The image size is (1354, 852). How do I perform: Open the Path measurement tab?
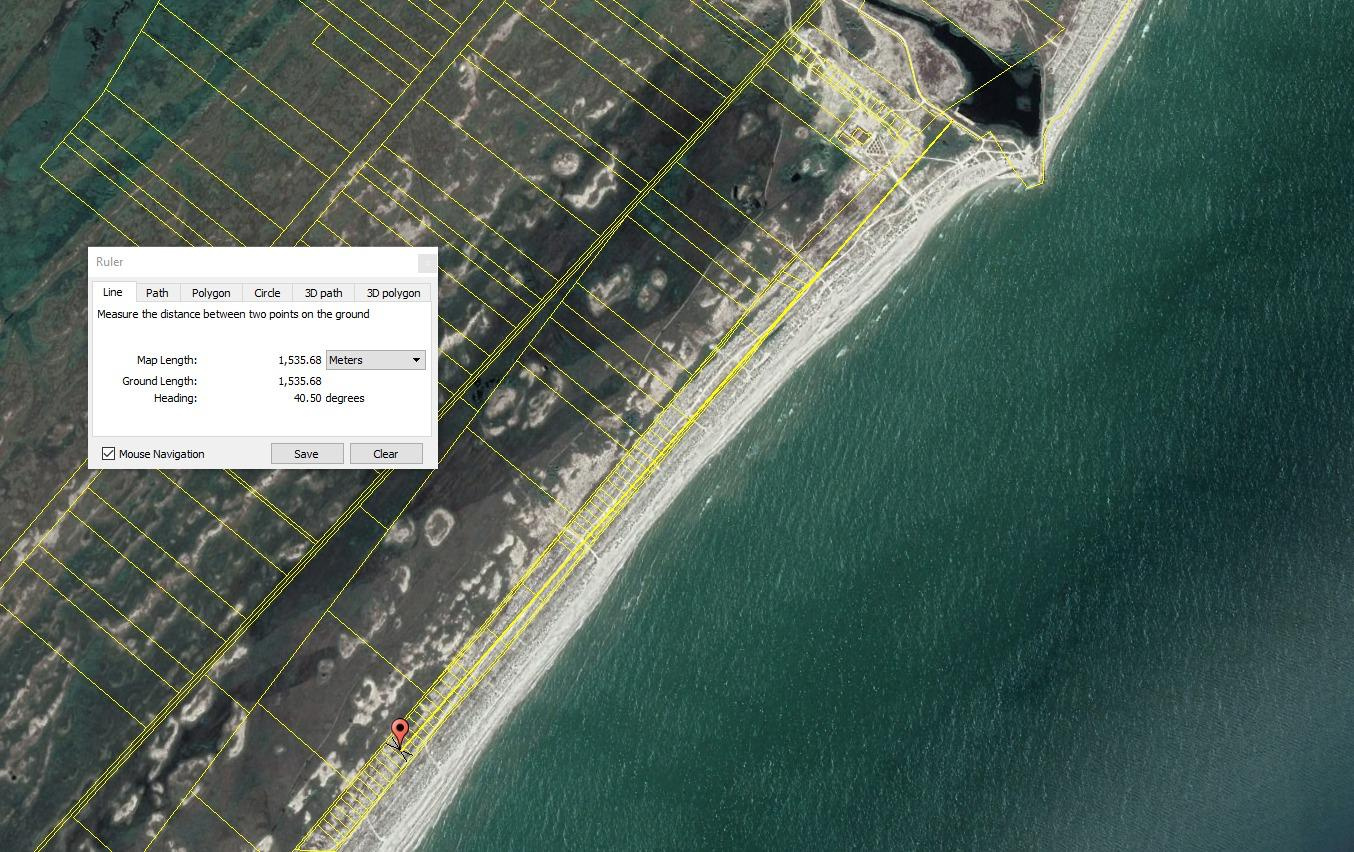157,293
